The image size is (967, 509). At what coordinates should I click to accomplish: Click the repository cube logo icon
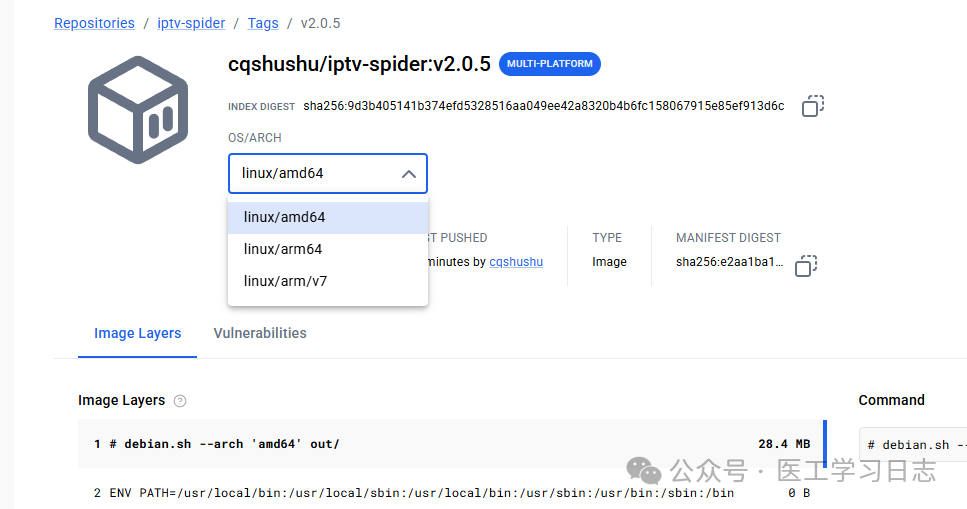pos(138,110)
